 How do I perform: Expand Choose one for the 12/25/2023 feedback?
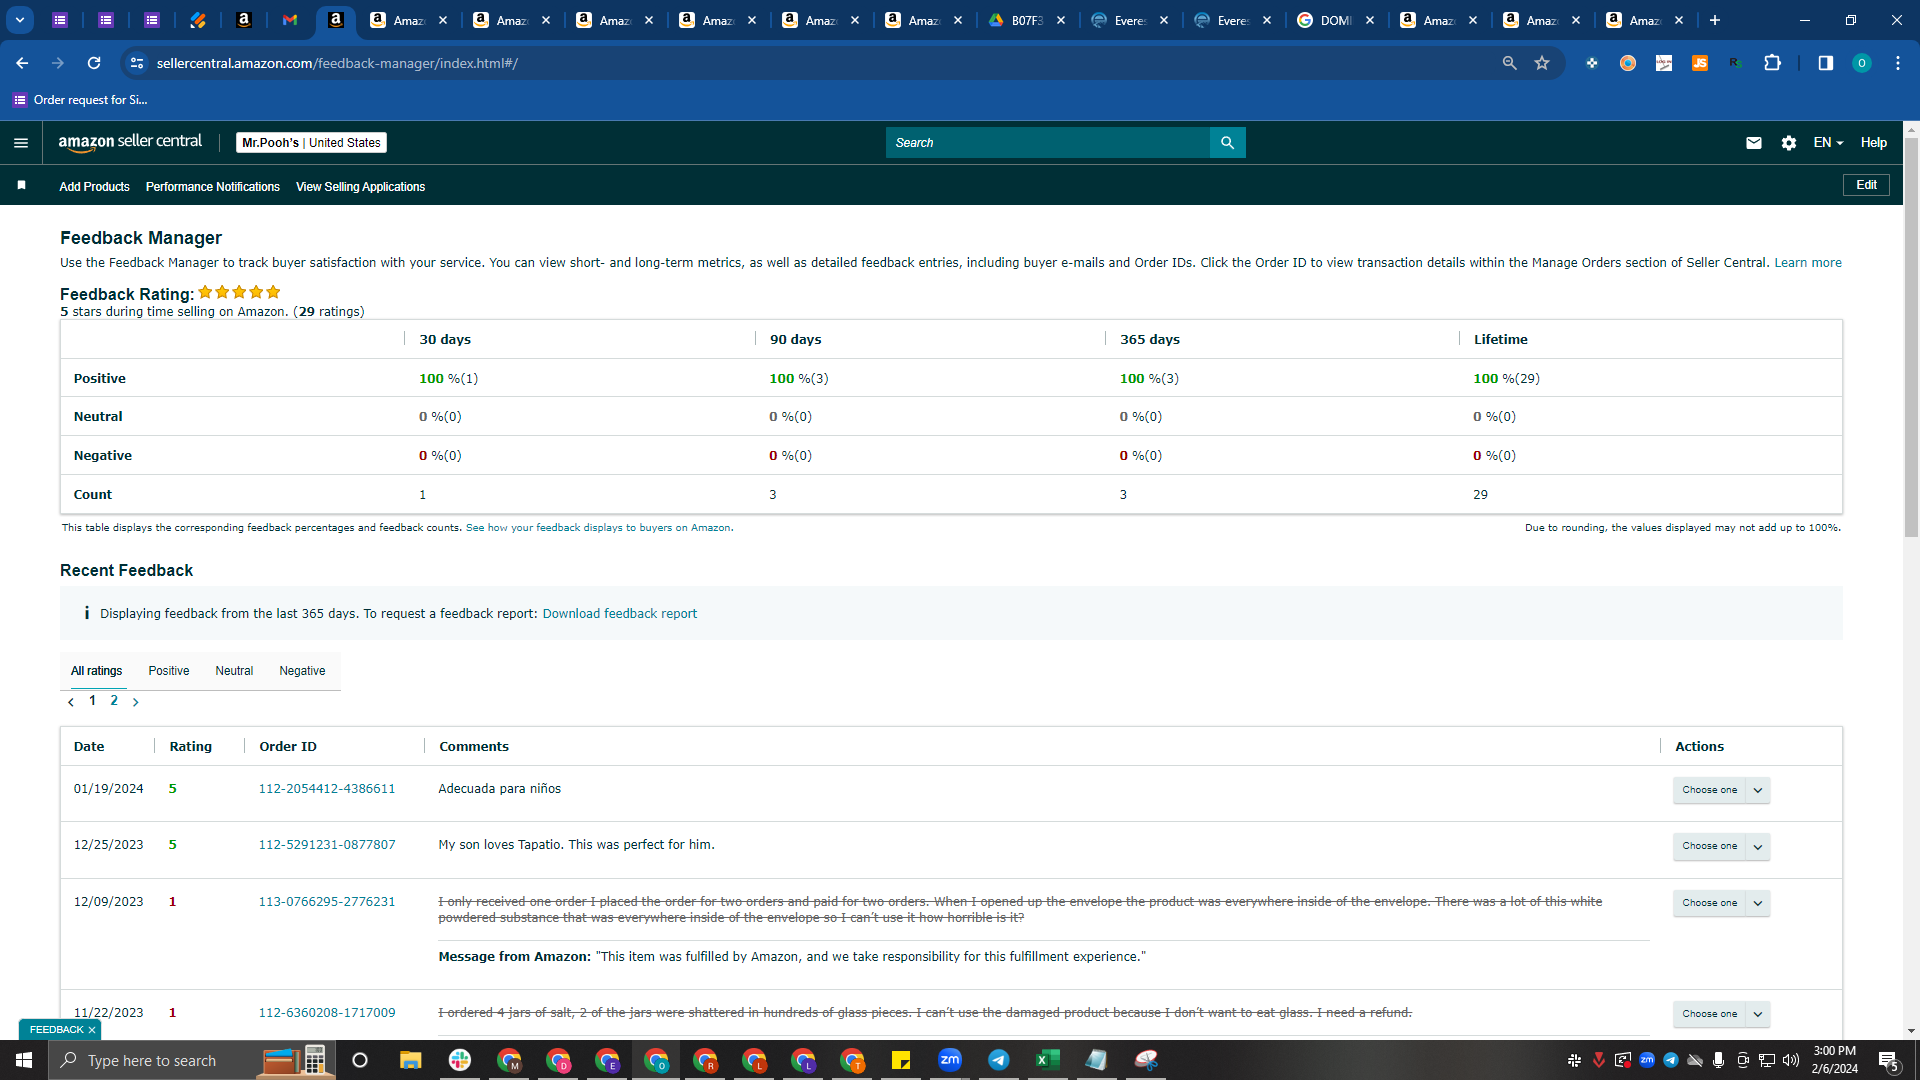click(x=1721, y=846)
